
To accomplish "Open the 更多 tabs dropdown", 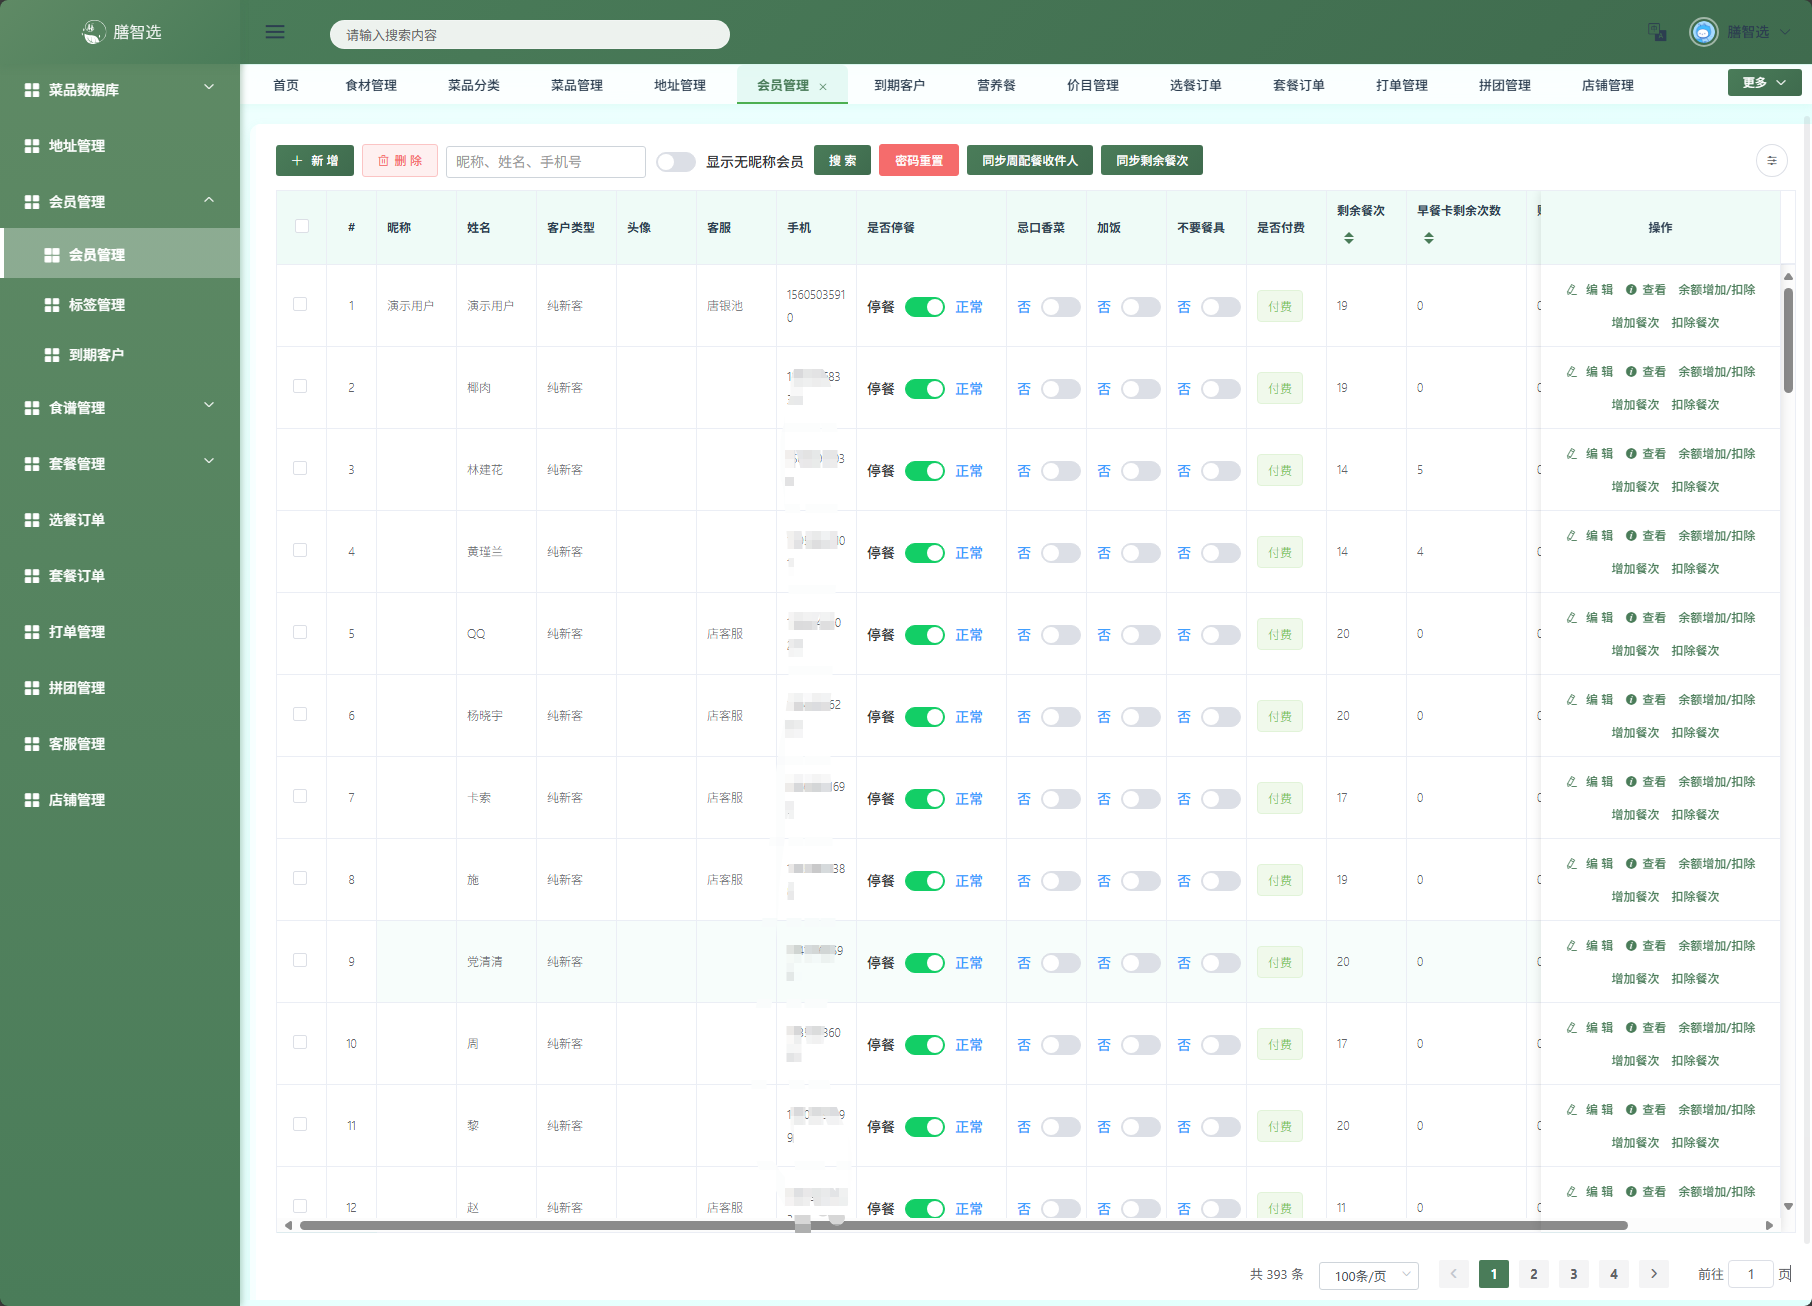I will tap(1764, 83).
